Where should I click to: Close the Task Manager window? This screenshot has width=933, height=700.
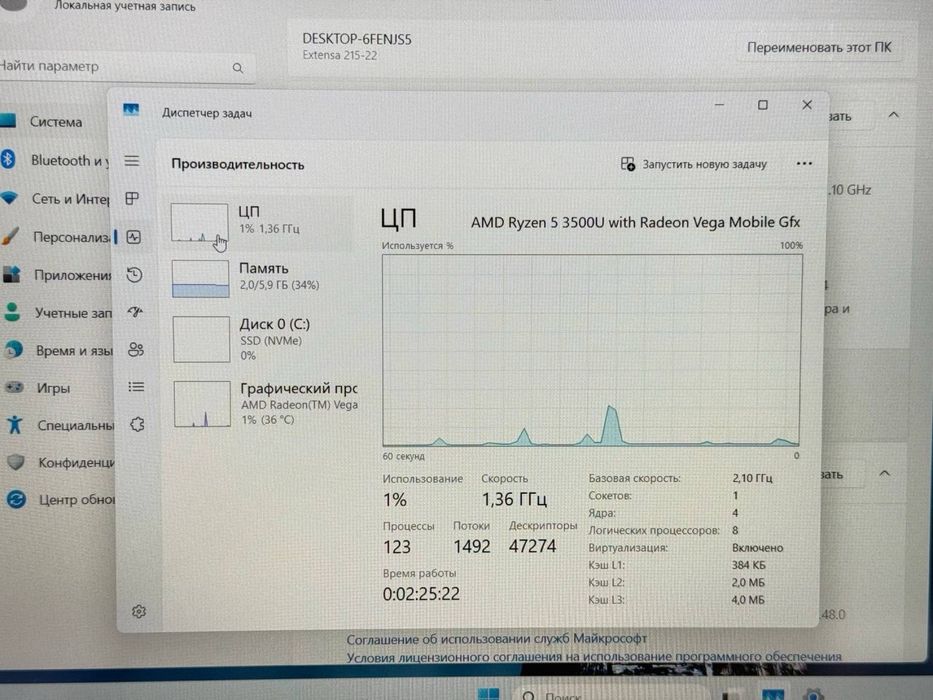tap(807, 105)
